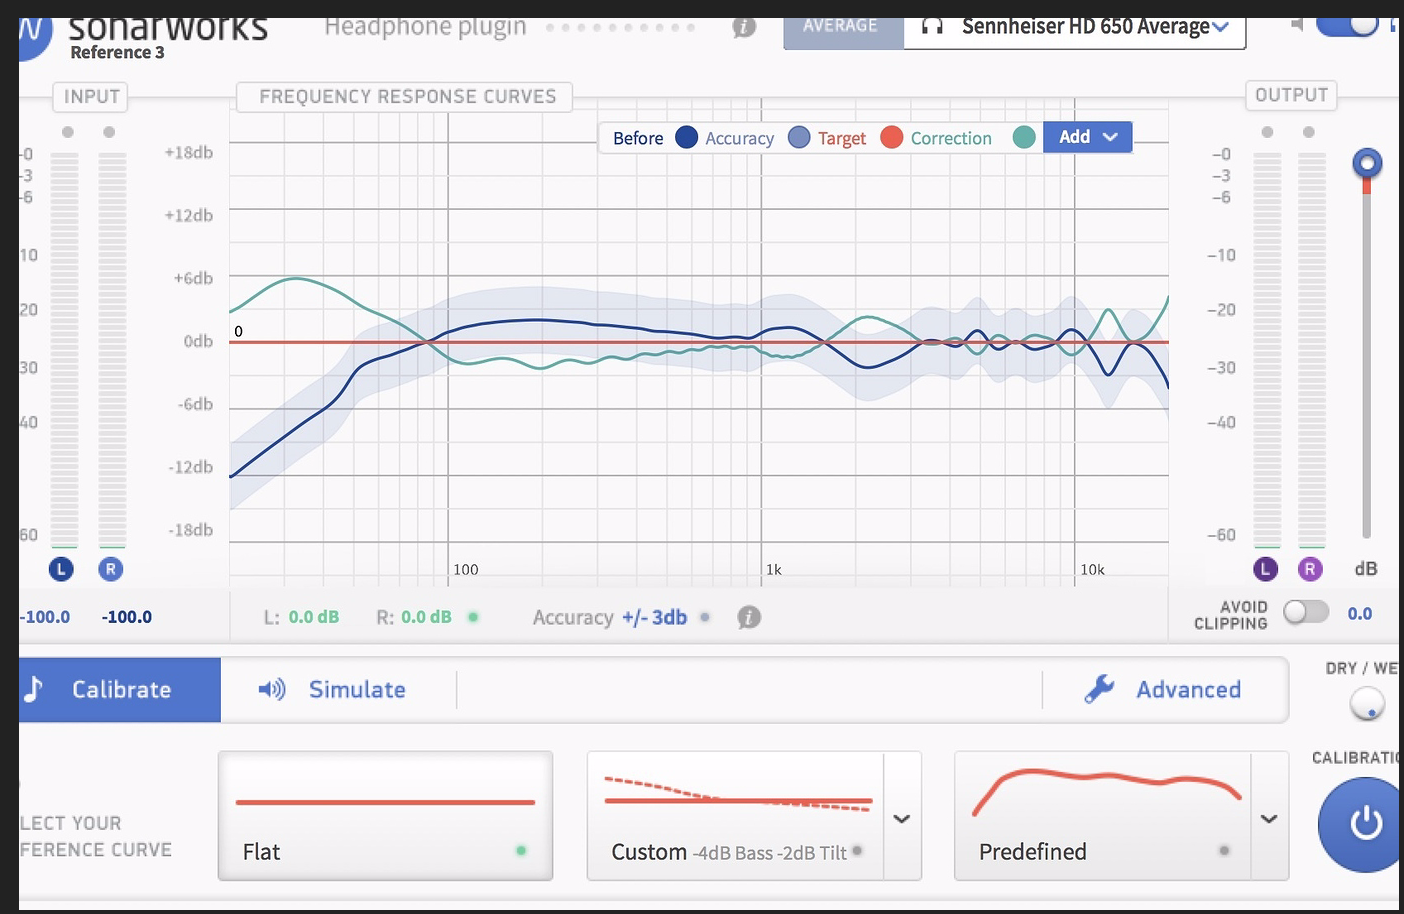Open the Sennheiser HD 650 Average profile dropdown

pyautogui.click(x=1075, y=30)
